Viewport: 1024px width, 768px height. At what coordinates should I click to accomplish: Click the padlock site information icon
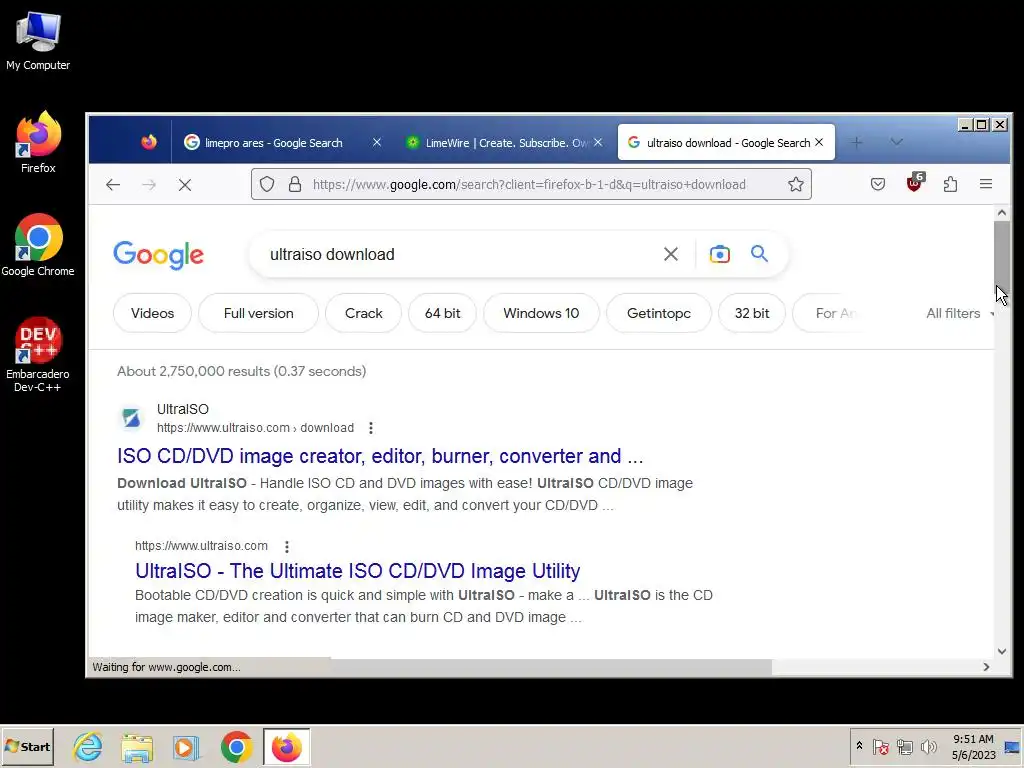tap(295, 184)
